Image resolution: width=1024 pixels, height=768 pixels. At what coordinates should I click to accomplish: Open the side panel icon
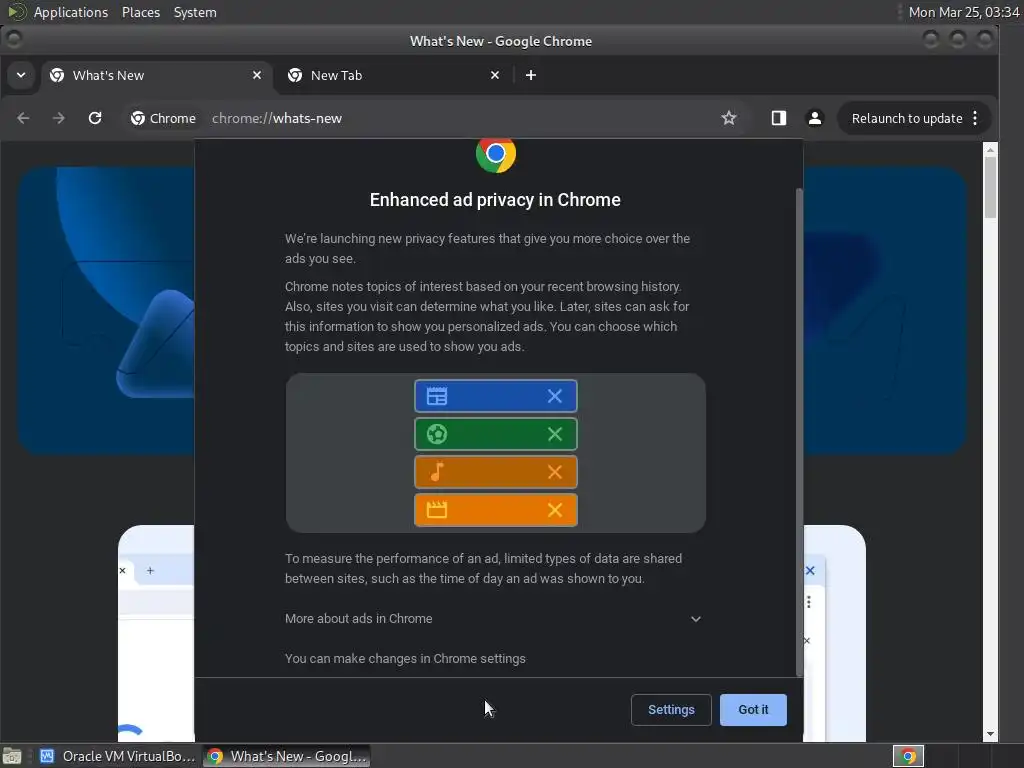(x=778, y=118)
